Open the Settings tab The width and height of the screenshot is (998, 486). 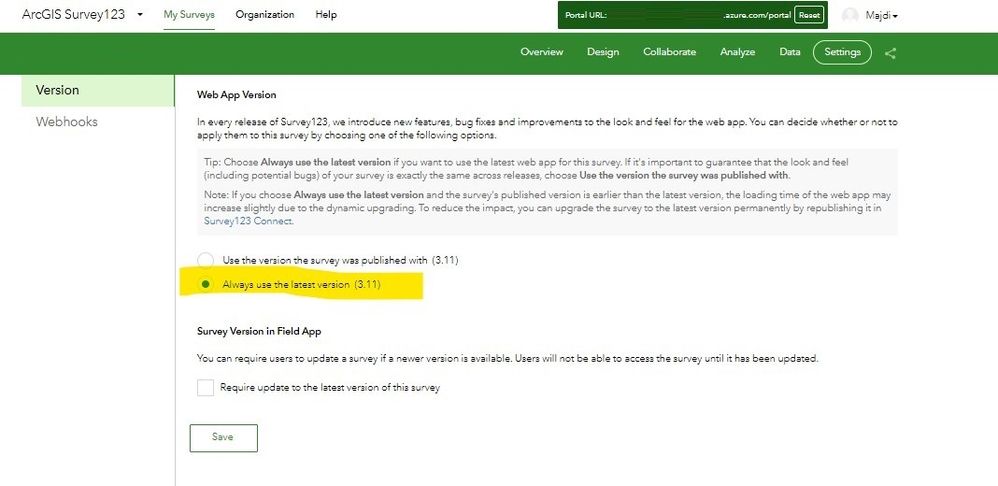(x=842, y=52)
